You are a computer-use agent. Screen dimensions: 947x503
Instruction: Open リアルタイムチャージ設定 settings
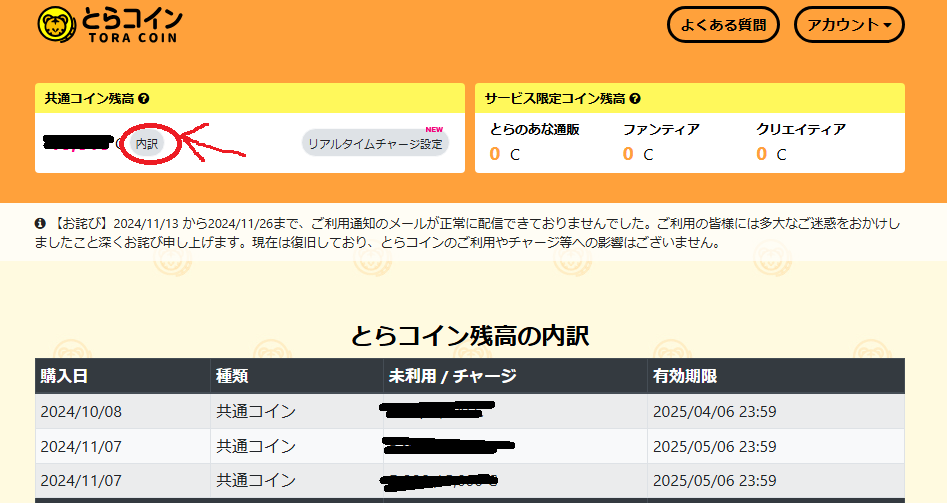[x=375, y=144]
